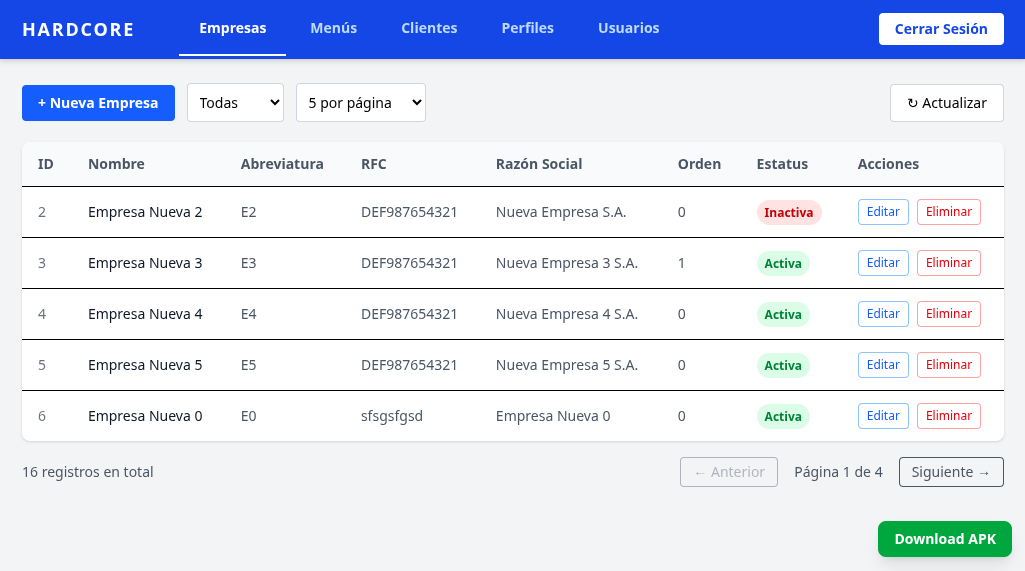Screen dimensions: 1025x571
Task: Edit Empresa Nueva 2
Action: (883, 212)
